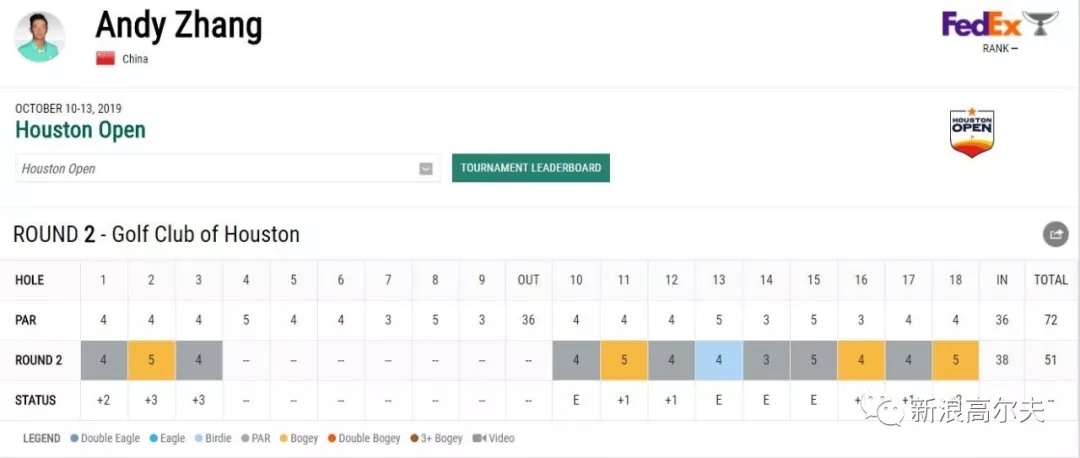Click the Double Bogey legend dot
Screen dimensions: 1080x458
pos(331,438)
